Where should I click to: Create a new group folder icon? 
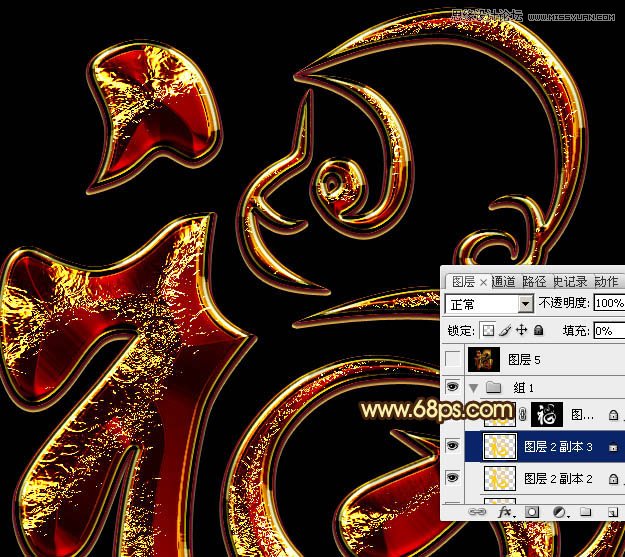point(585,512)
